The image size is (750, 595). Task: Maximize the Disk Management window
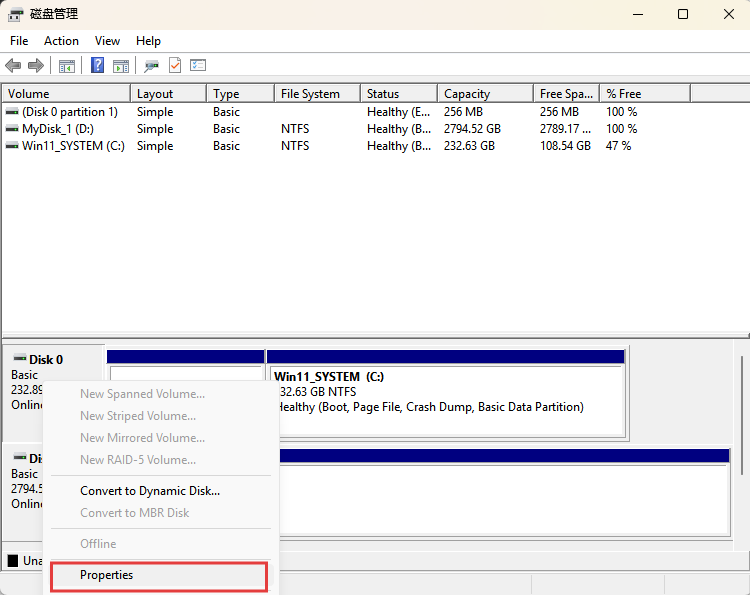point(683,14)
